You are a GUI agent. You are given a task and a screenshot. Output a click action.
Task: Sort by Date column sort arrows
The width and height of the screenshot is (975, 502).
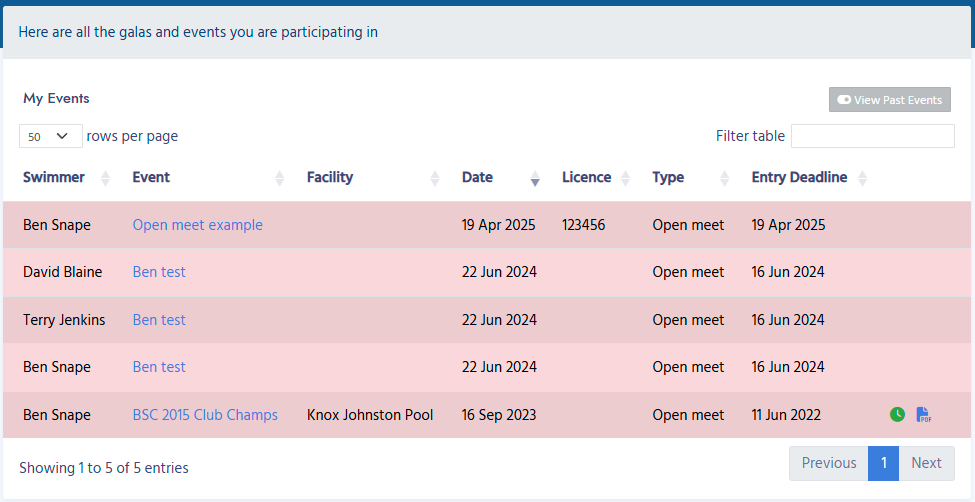[535, 178]
